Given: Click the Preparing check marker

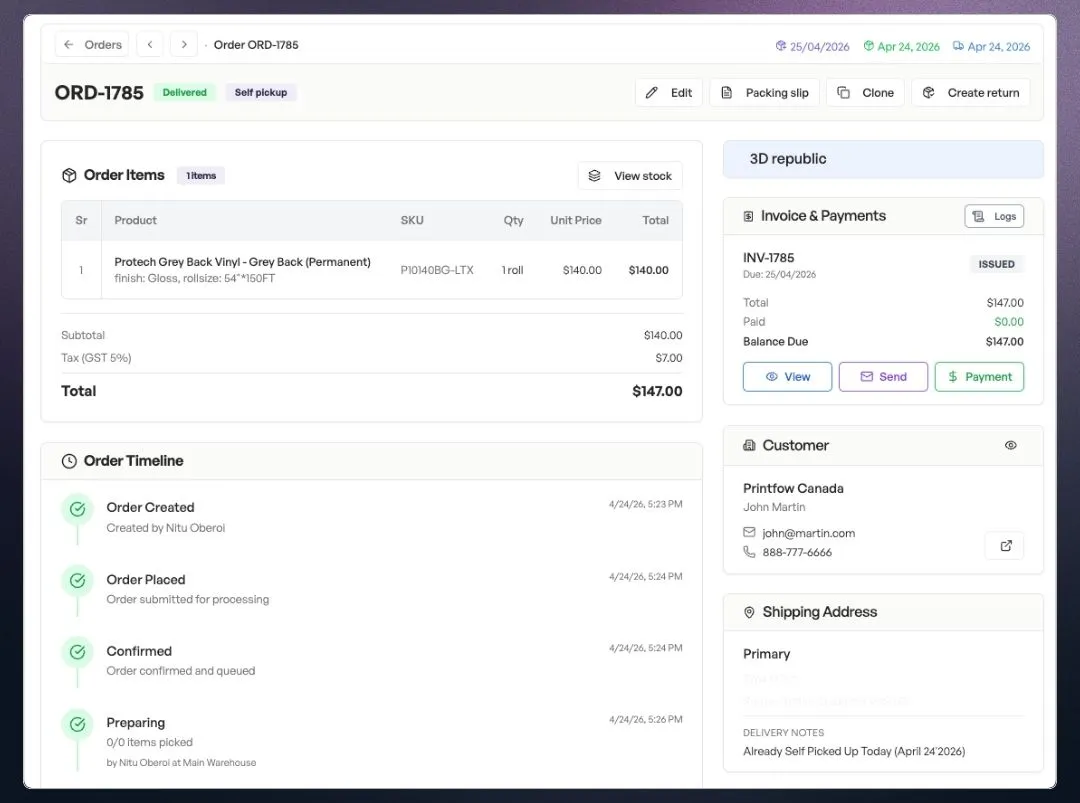Looking at the screenshot, I should [x=78, y=724].
